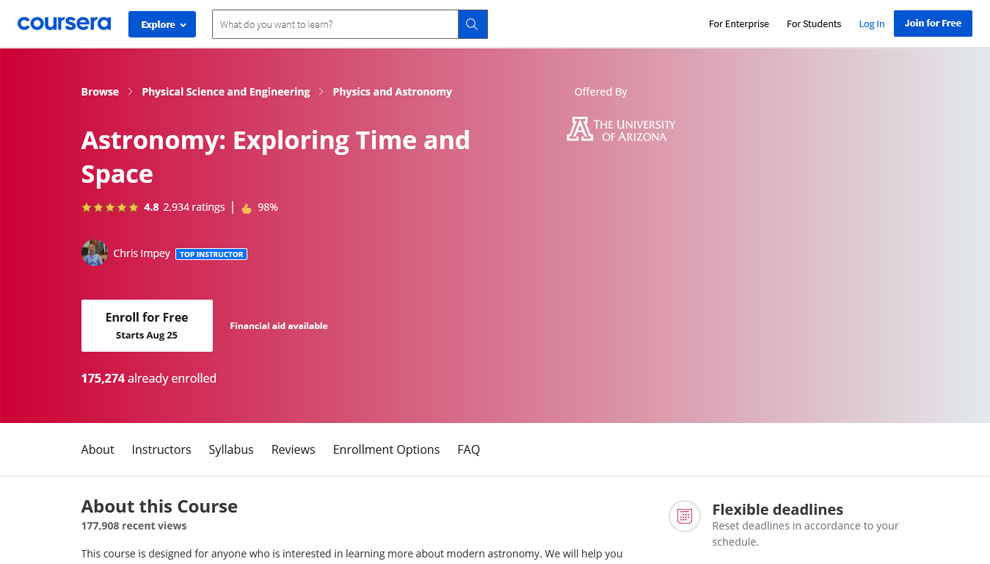Viewport: 990px width, 564px height.
Task: Click the Join for Free button
Action: (x=933, y=23)
